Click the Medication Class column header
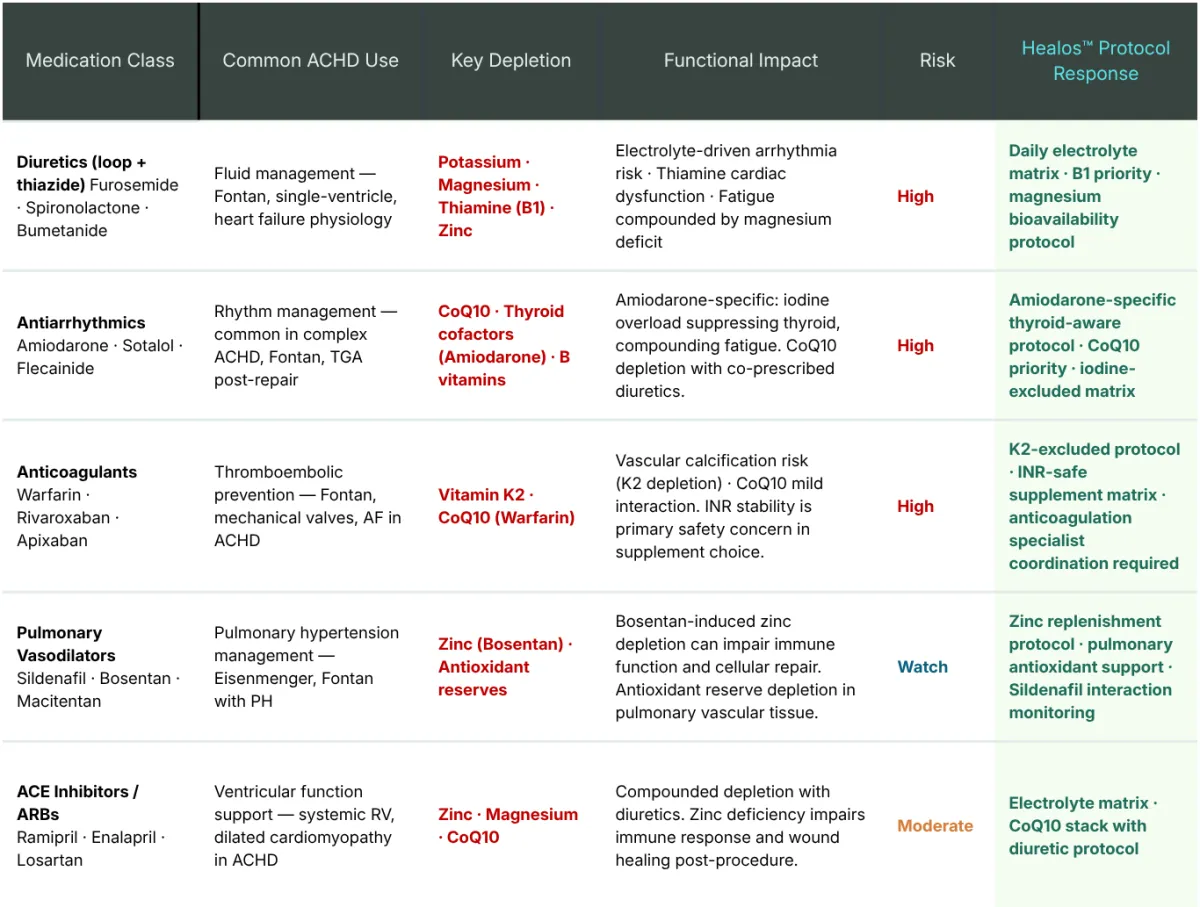Image resolution: width=1200 pixels, height=907 pixels. pyautogui.click(x=100, y=60)
